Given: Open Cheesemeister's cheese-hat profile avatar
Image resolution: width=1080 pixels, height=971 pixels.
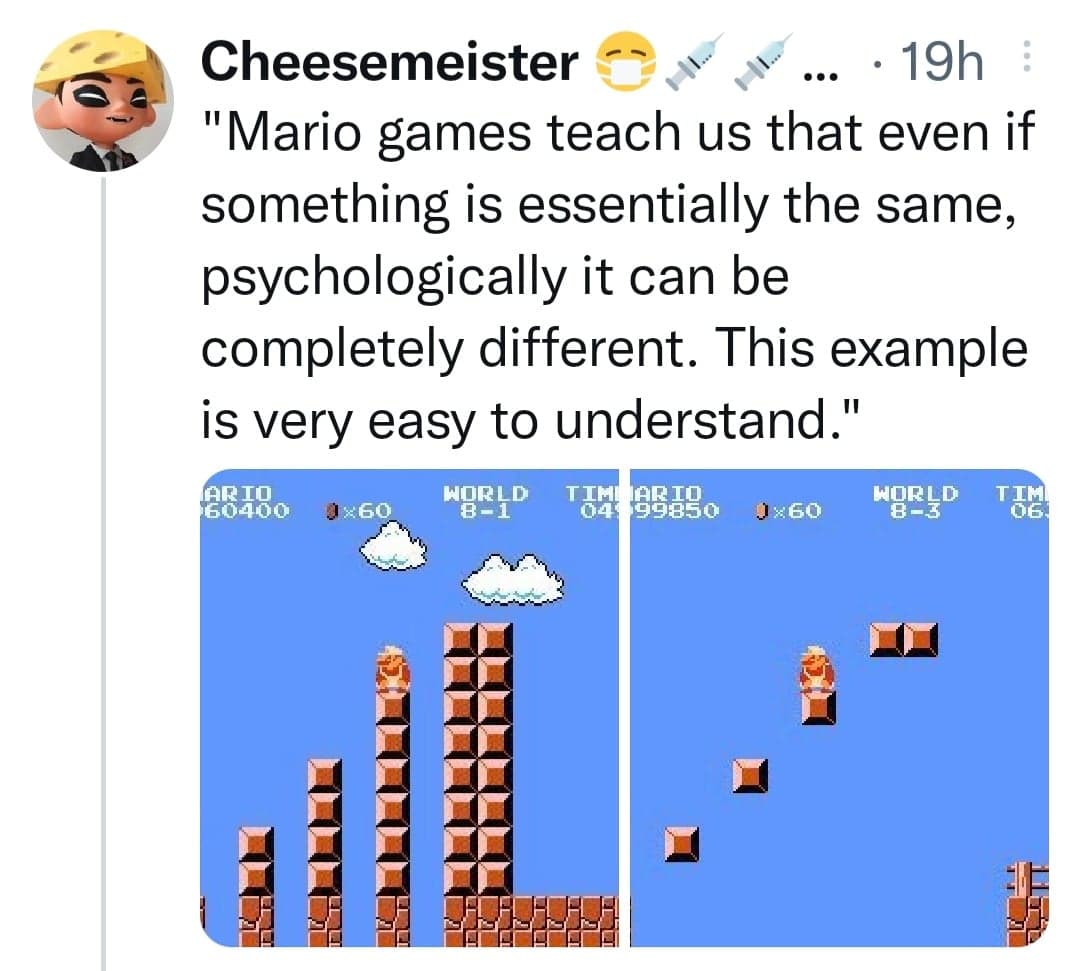Looking at the screenshot, I should coord(103,101).
